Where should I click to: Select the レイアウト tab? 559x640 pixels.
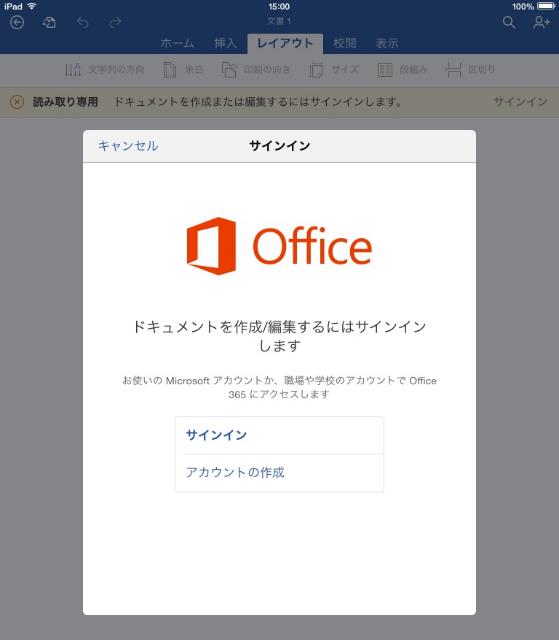point(285,43)
